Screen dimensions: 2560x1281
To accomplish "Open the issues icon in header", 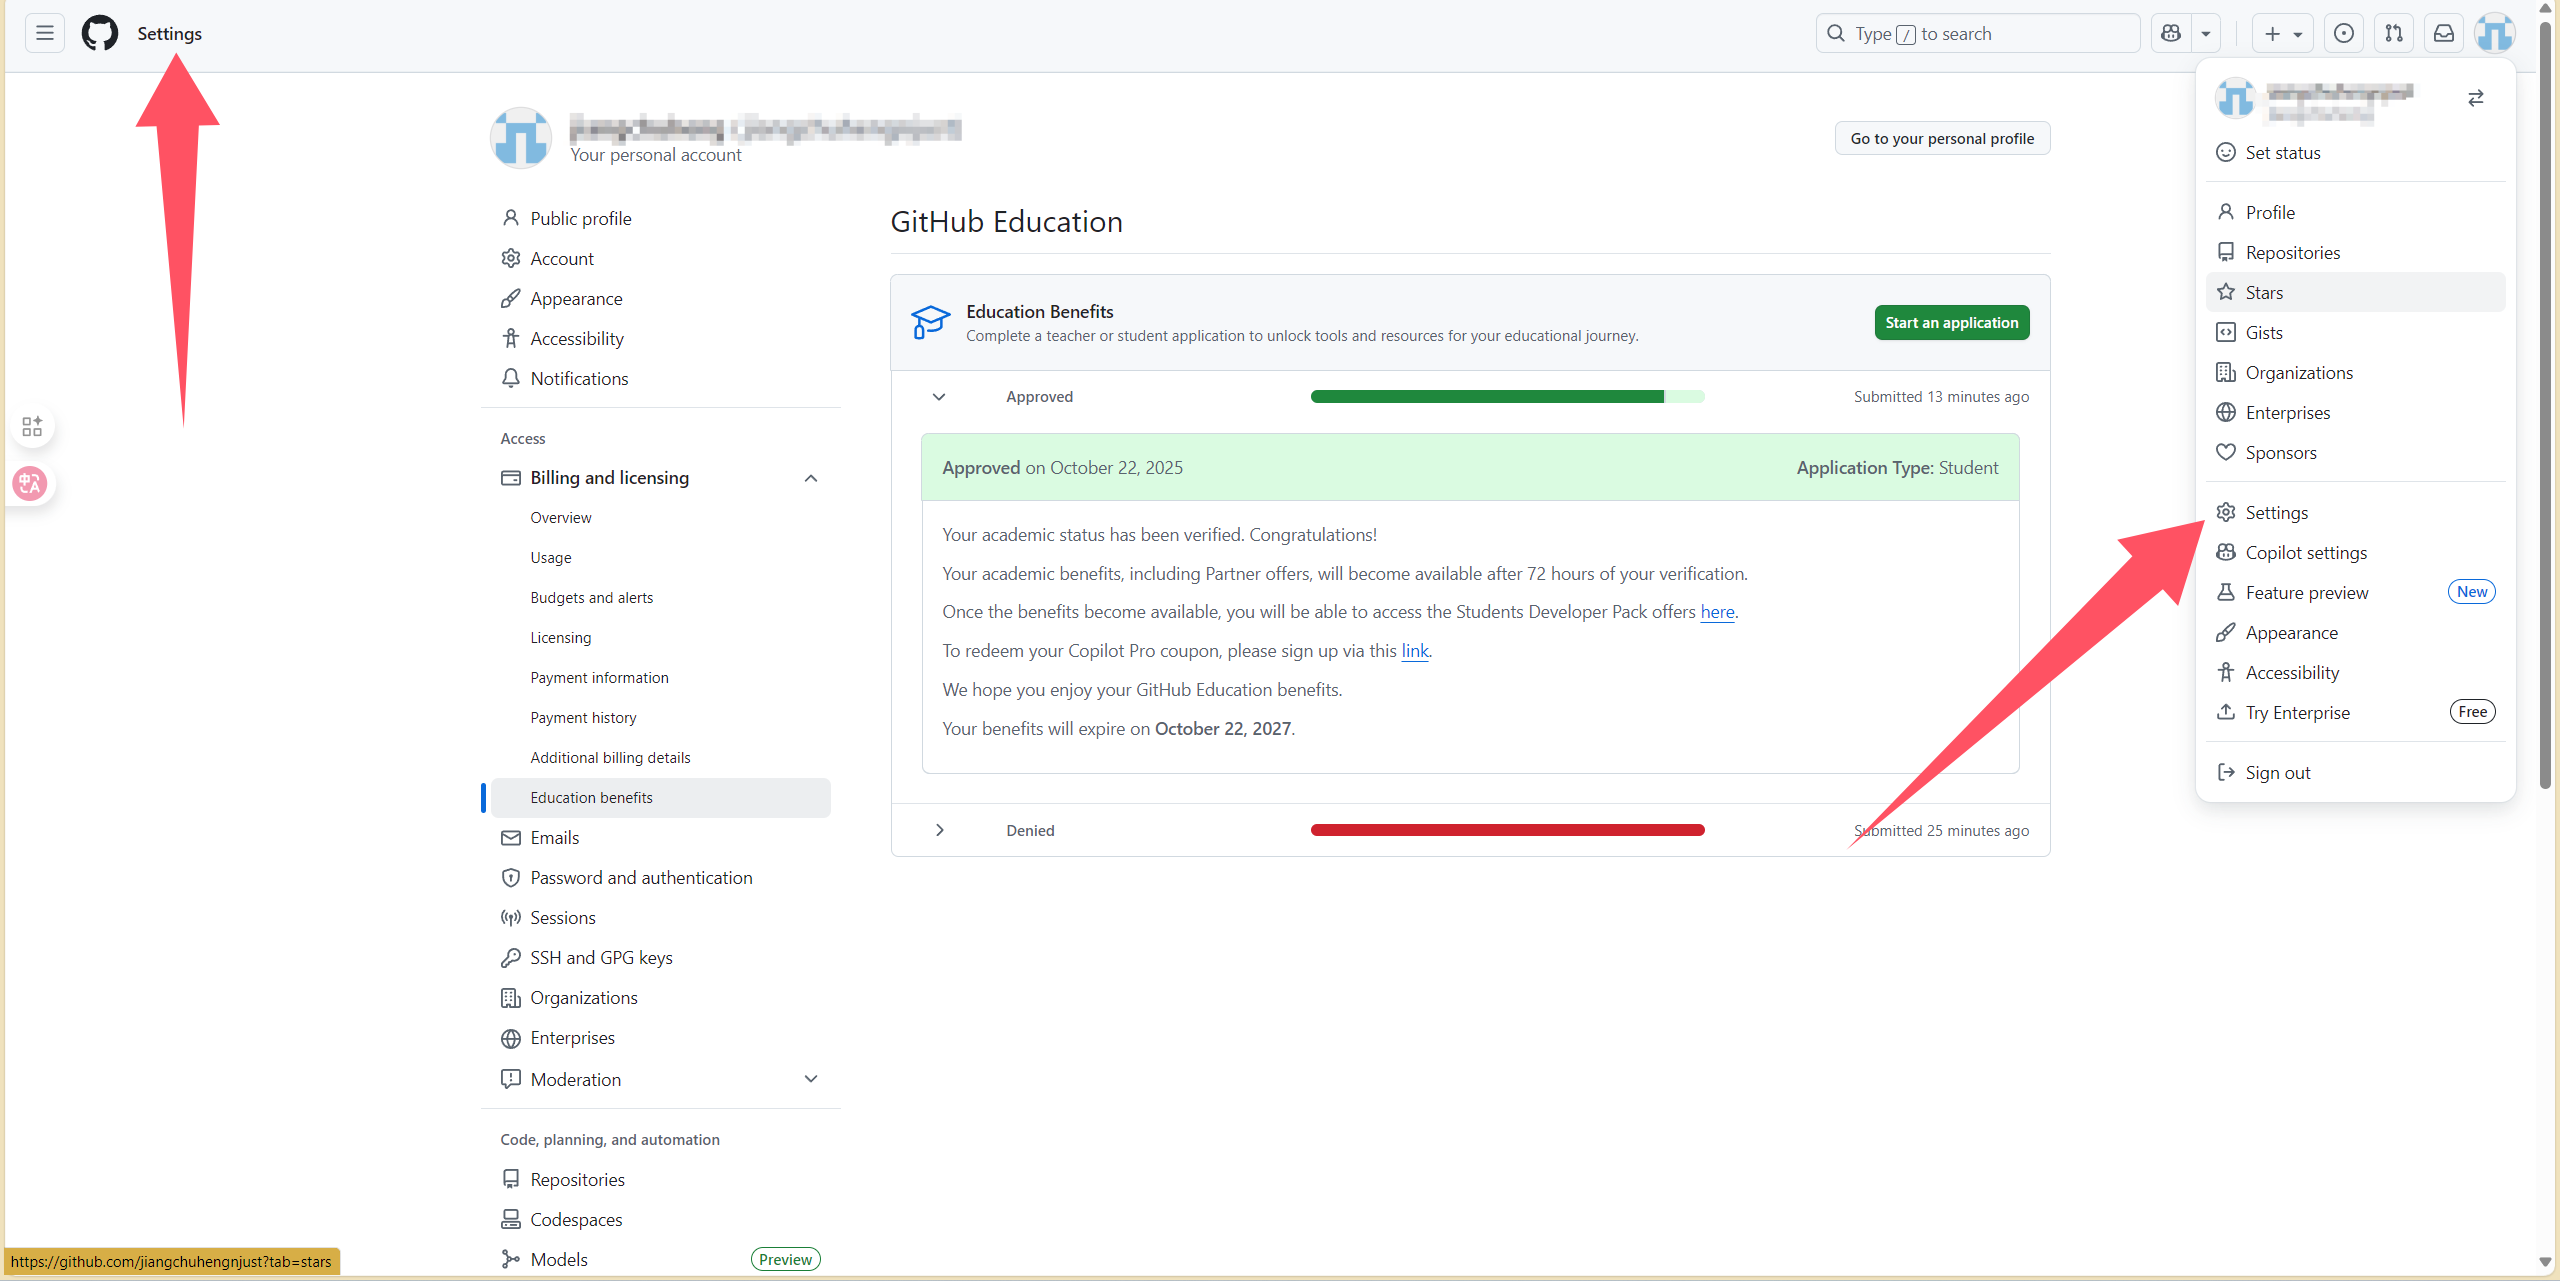I will tap(2344, 33).
